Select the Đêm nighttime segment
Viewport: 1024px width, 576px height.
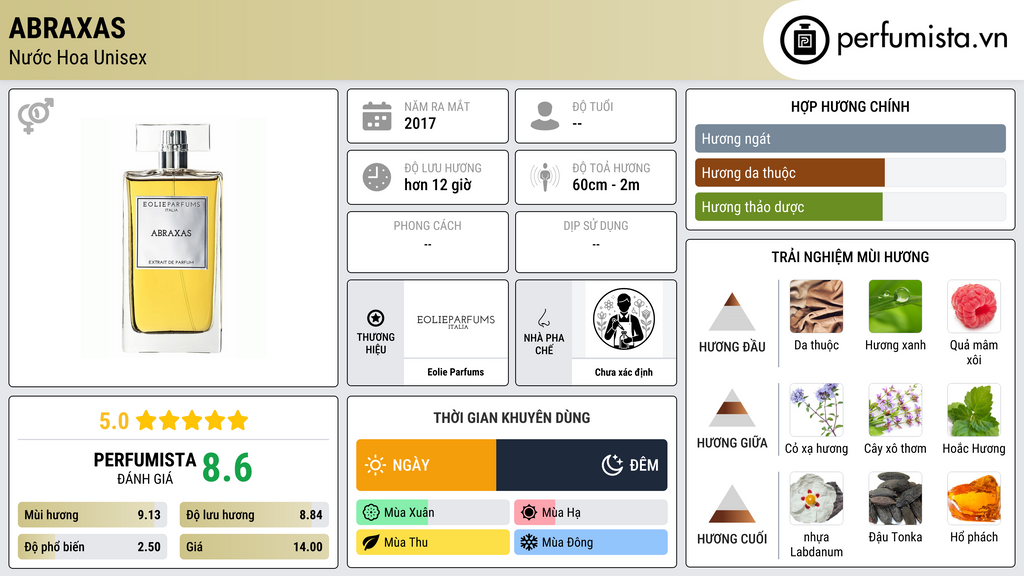pos(582,465)
